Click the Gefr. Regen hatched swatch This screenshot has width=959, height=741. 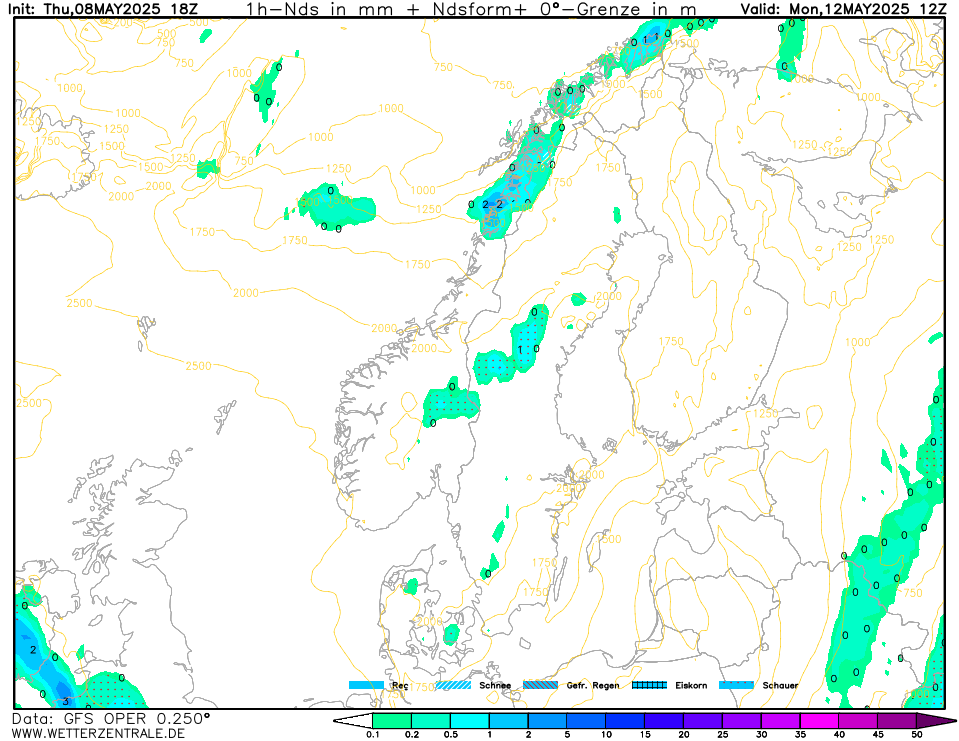point(541,685)
